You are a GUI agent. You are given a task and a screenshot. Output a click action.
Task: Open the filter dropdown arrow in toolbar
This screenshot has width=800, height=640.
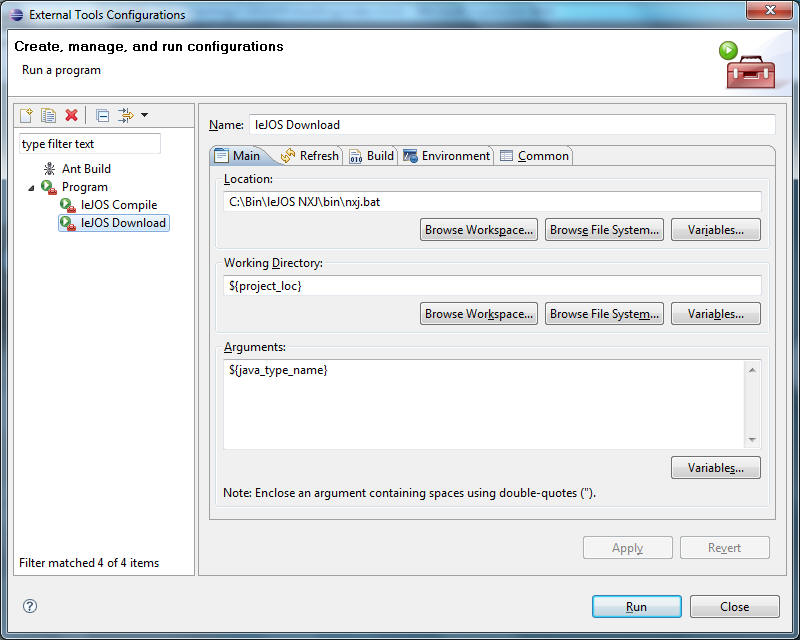(144, 115)
